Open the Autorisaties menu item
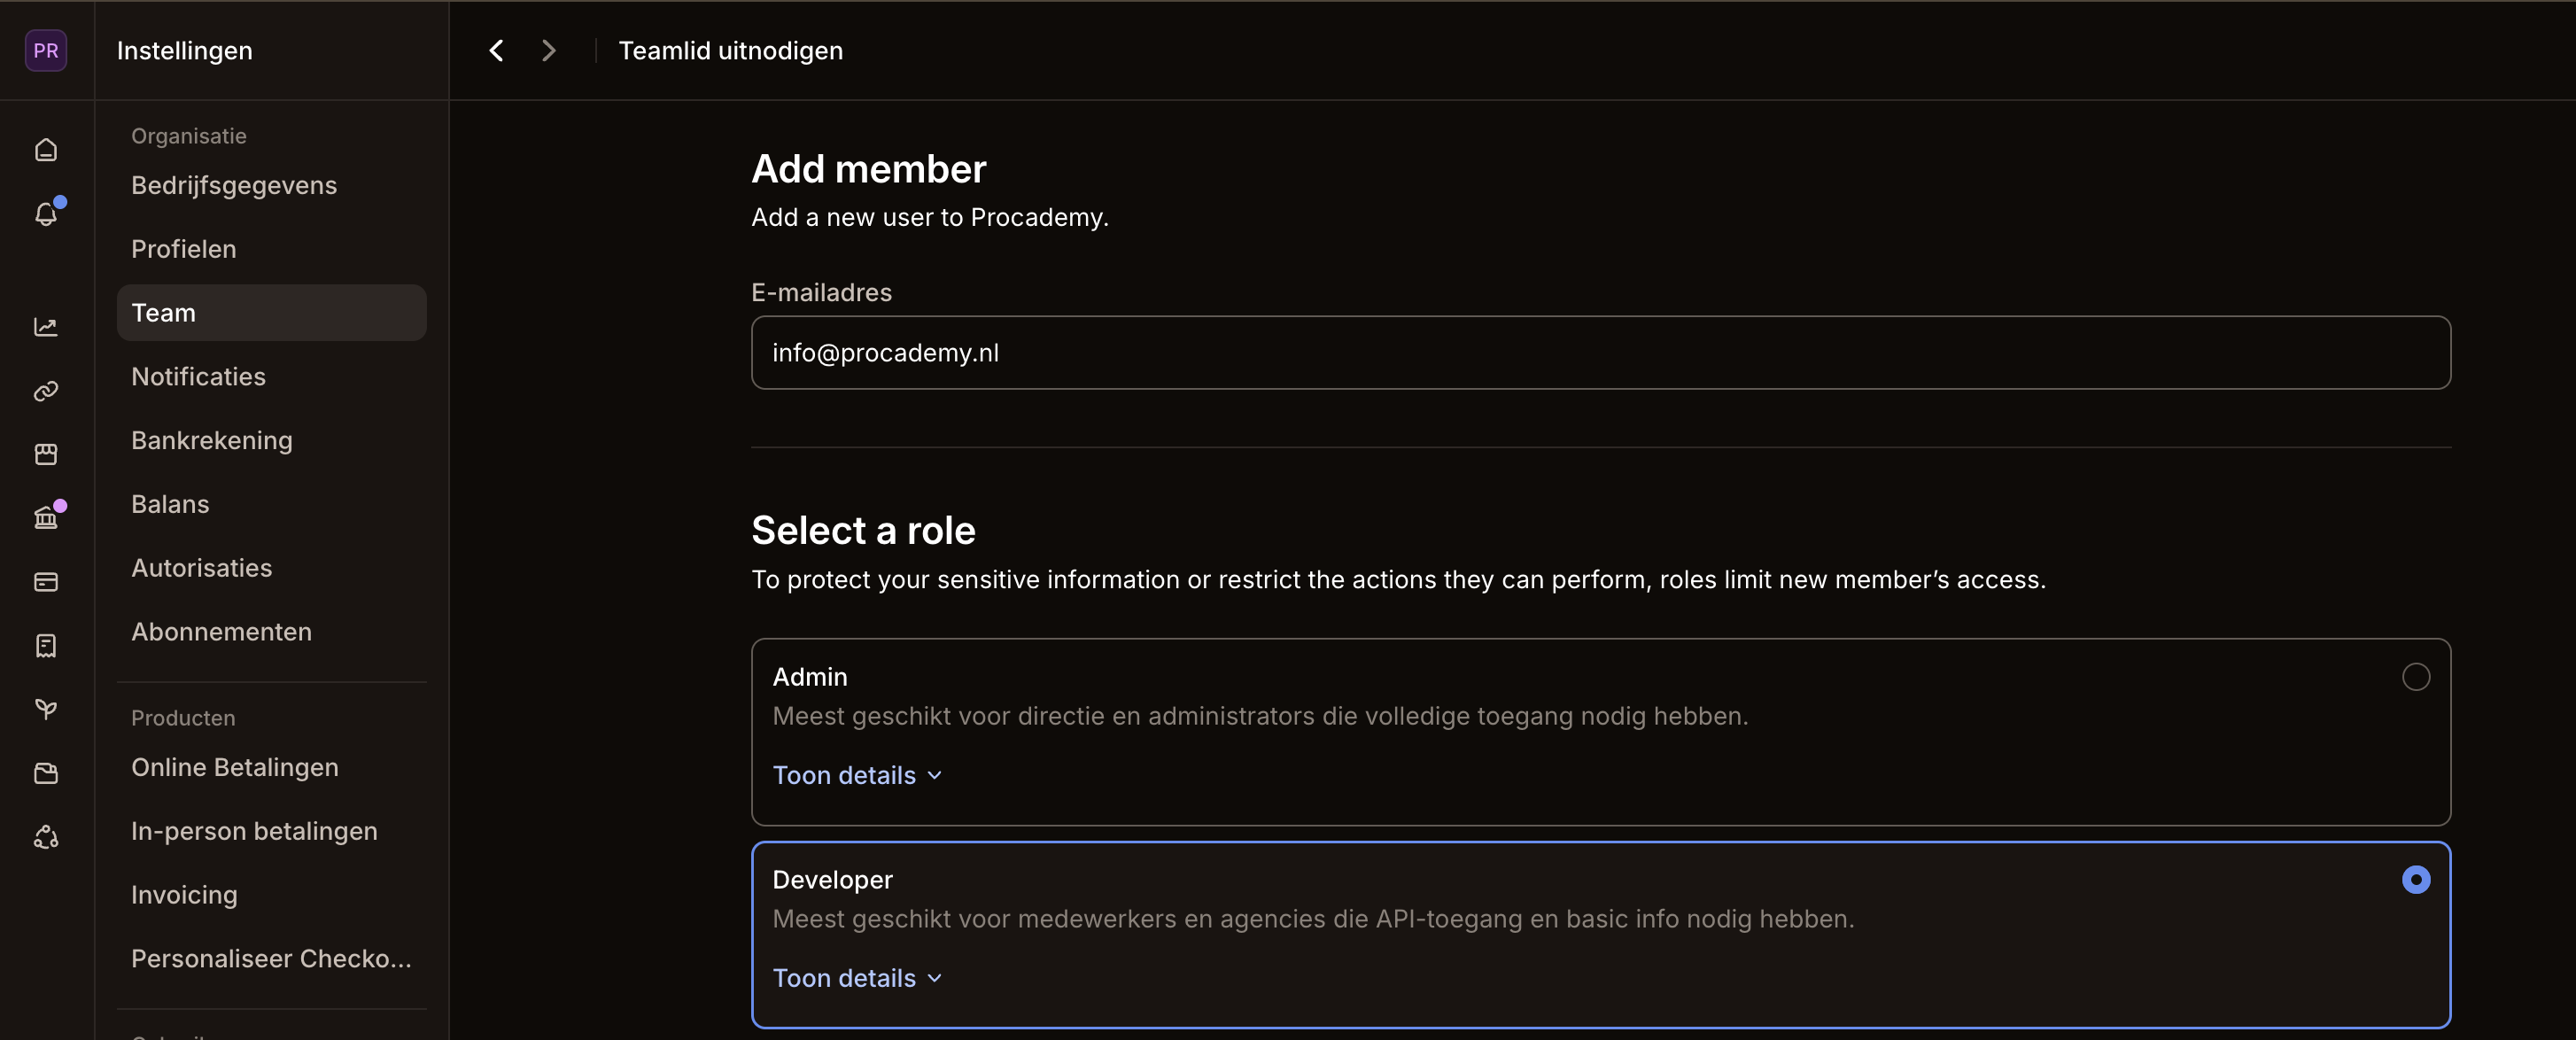2576x1040 pixels. [202, 568]
